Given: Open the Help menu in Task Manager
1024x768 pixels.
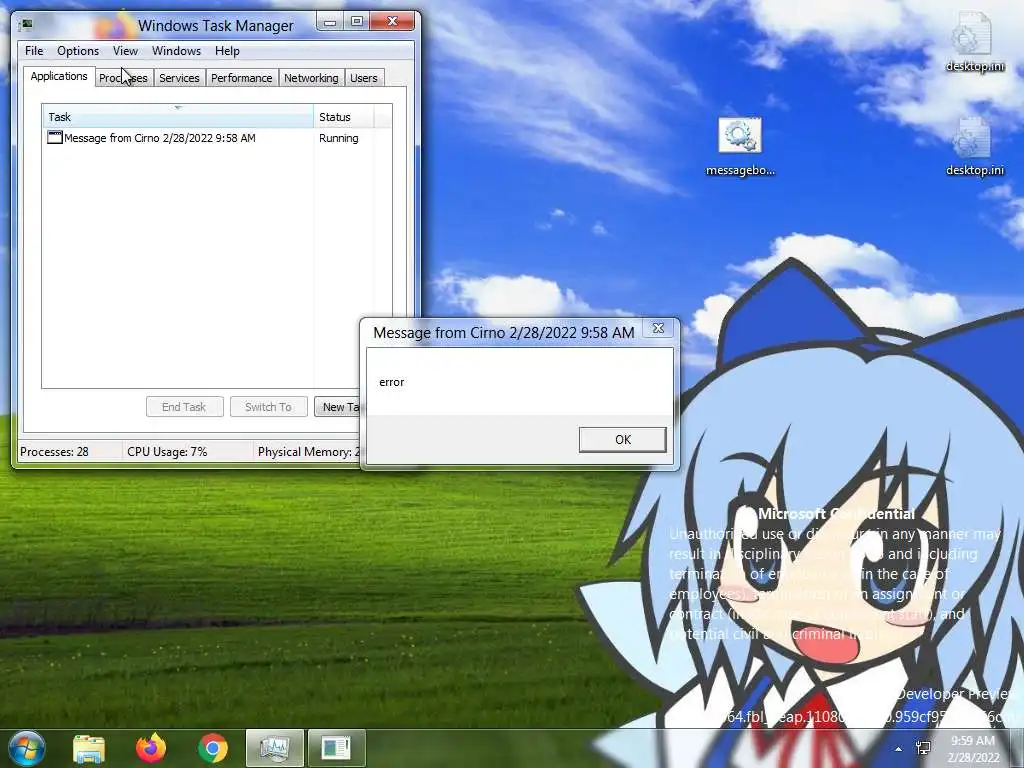Looking at the screenshot, I should pos(227,51).
